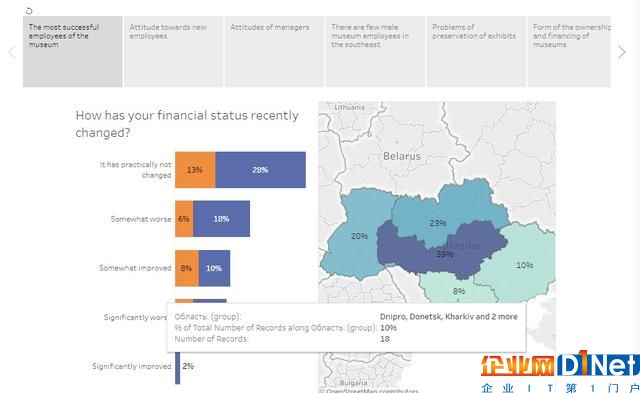Open the 'Attitudes of managers' tab
640x393 pixels.
point(274,51)
